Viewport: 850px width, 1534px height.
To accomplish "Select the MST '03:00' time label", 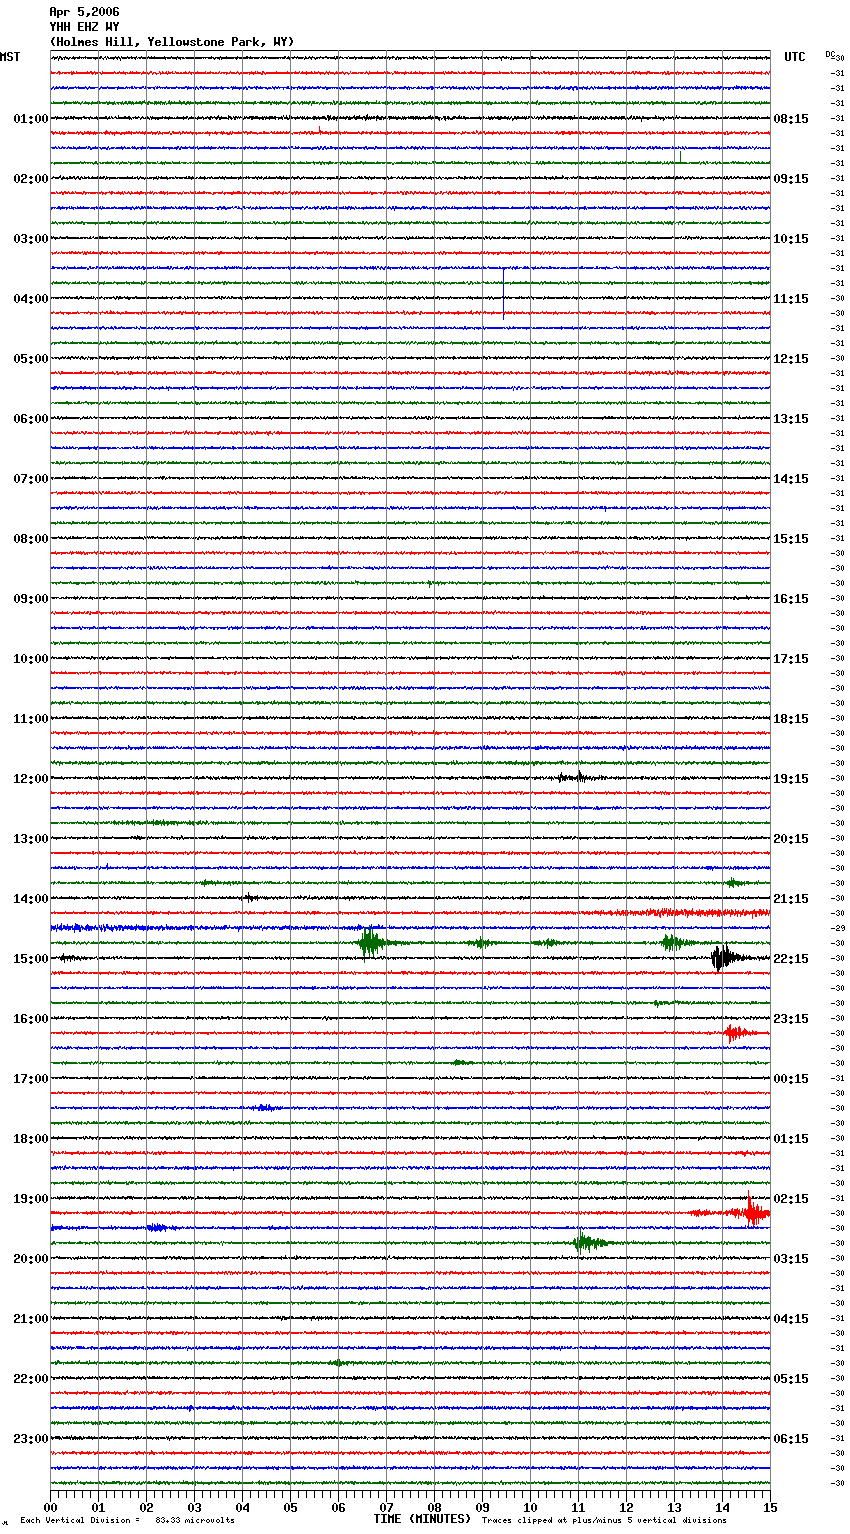I will tap(31, 239).
